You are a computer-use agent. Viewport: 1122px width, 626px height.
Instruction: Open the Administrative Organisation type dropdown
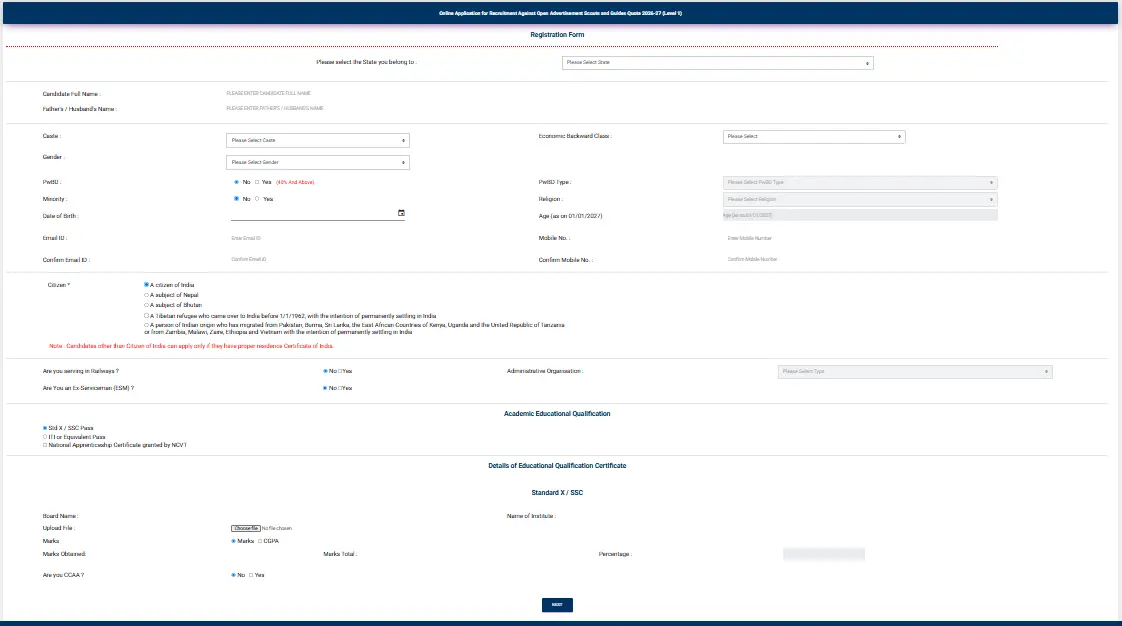coord(915,372)
